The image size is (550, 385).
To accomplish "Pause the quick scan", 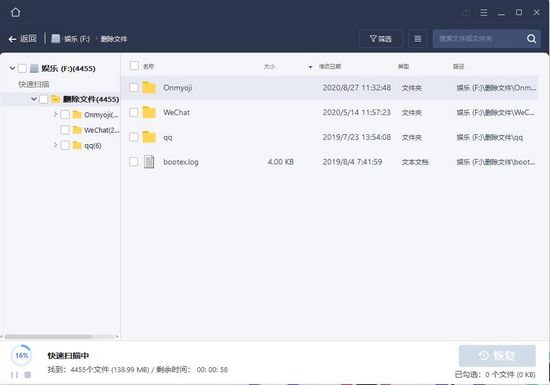I will (14, 375).
